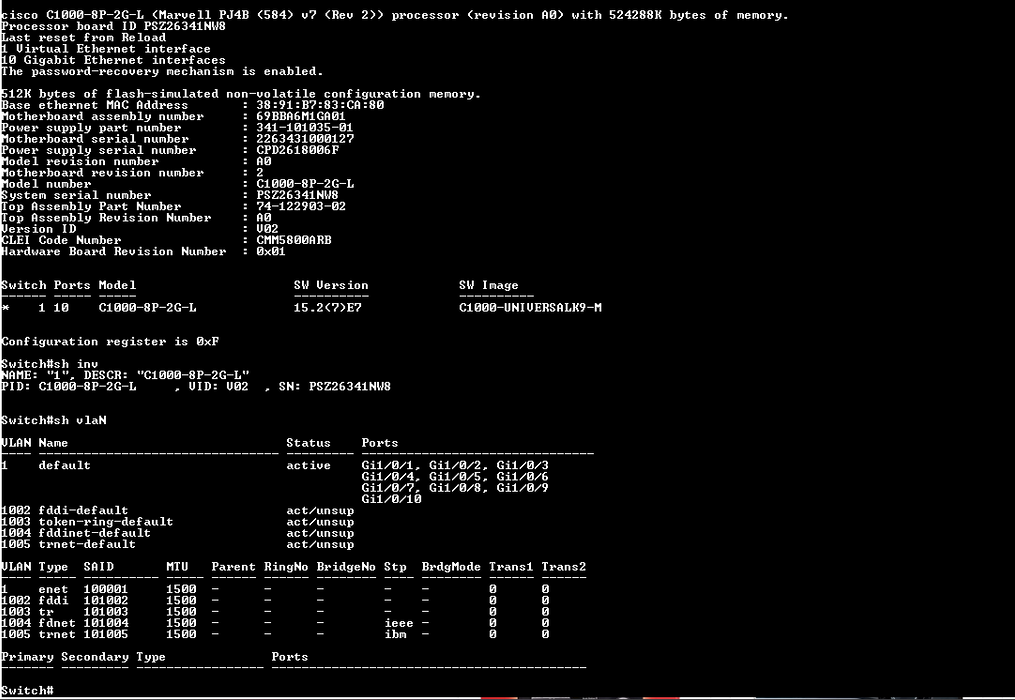Click the password-recovery mechanism enabled line
The image size is (1015, 700).
(162, 71)
